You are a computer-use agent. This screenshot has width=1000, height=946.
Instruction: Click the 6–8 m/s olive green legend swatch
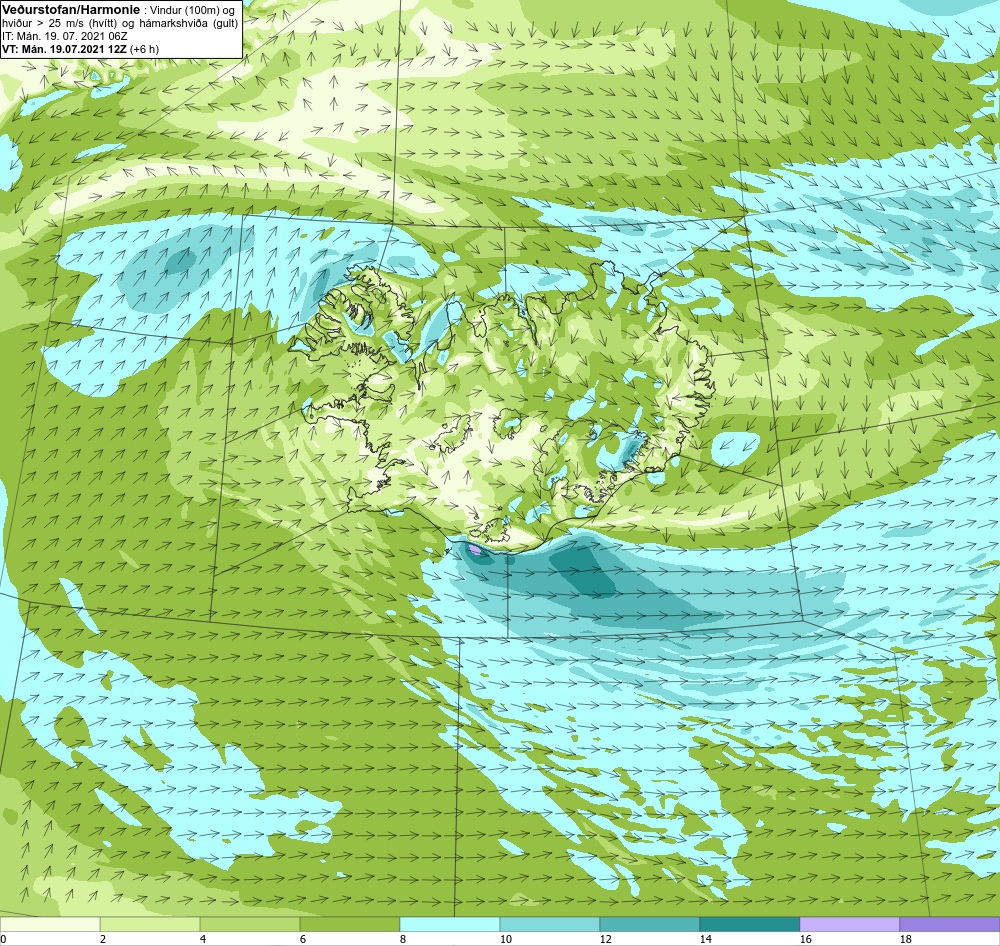[x=349, y=924]
